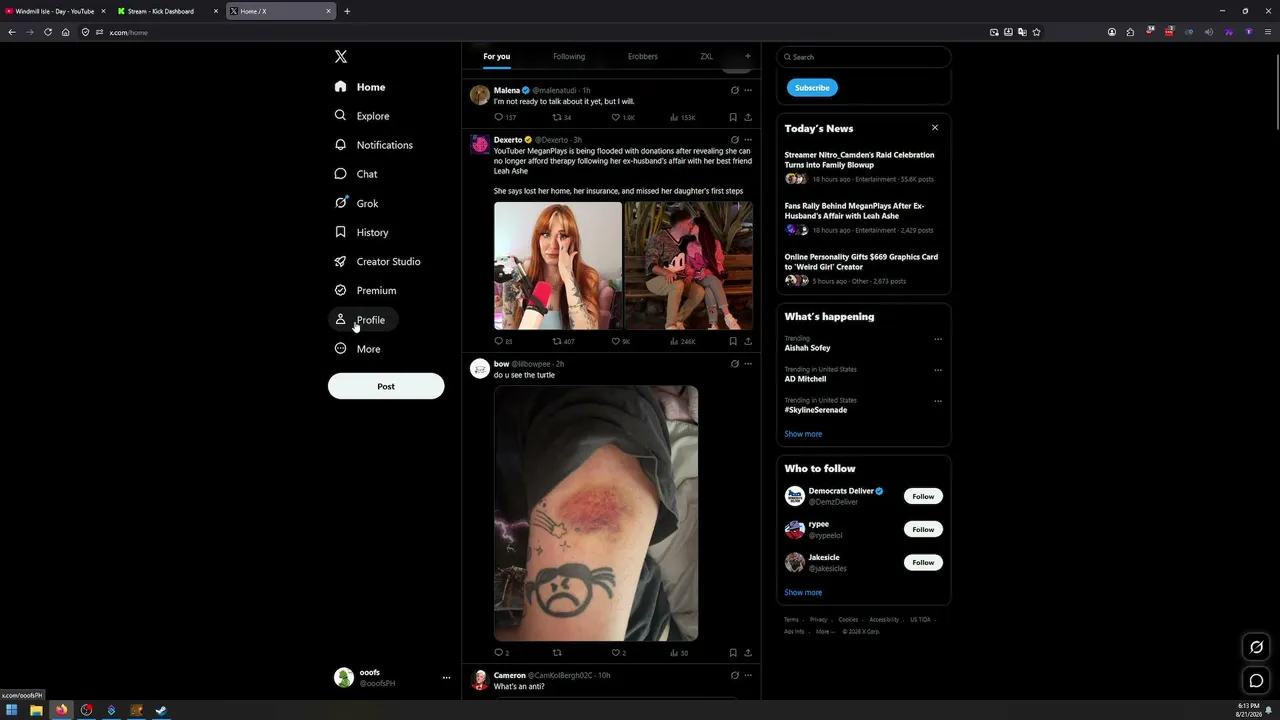Share Malena's post

pos(748,118)
